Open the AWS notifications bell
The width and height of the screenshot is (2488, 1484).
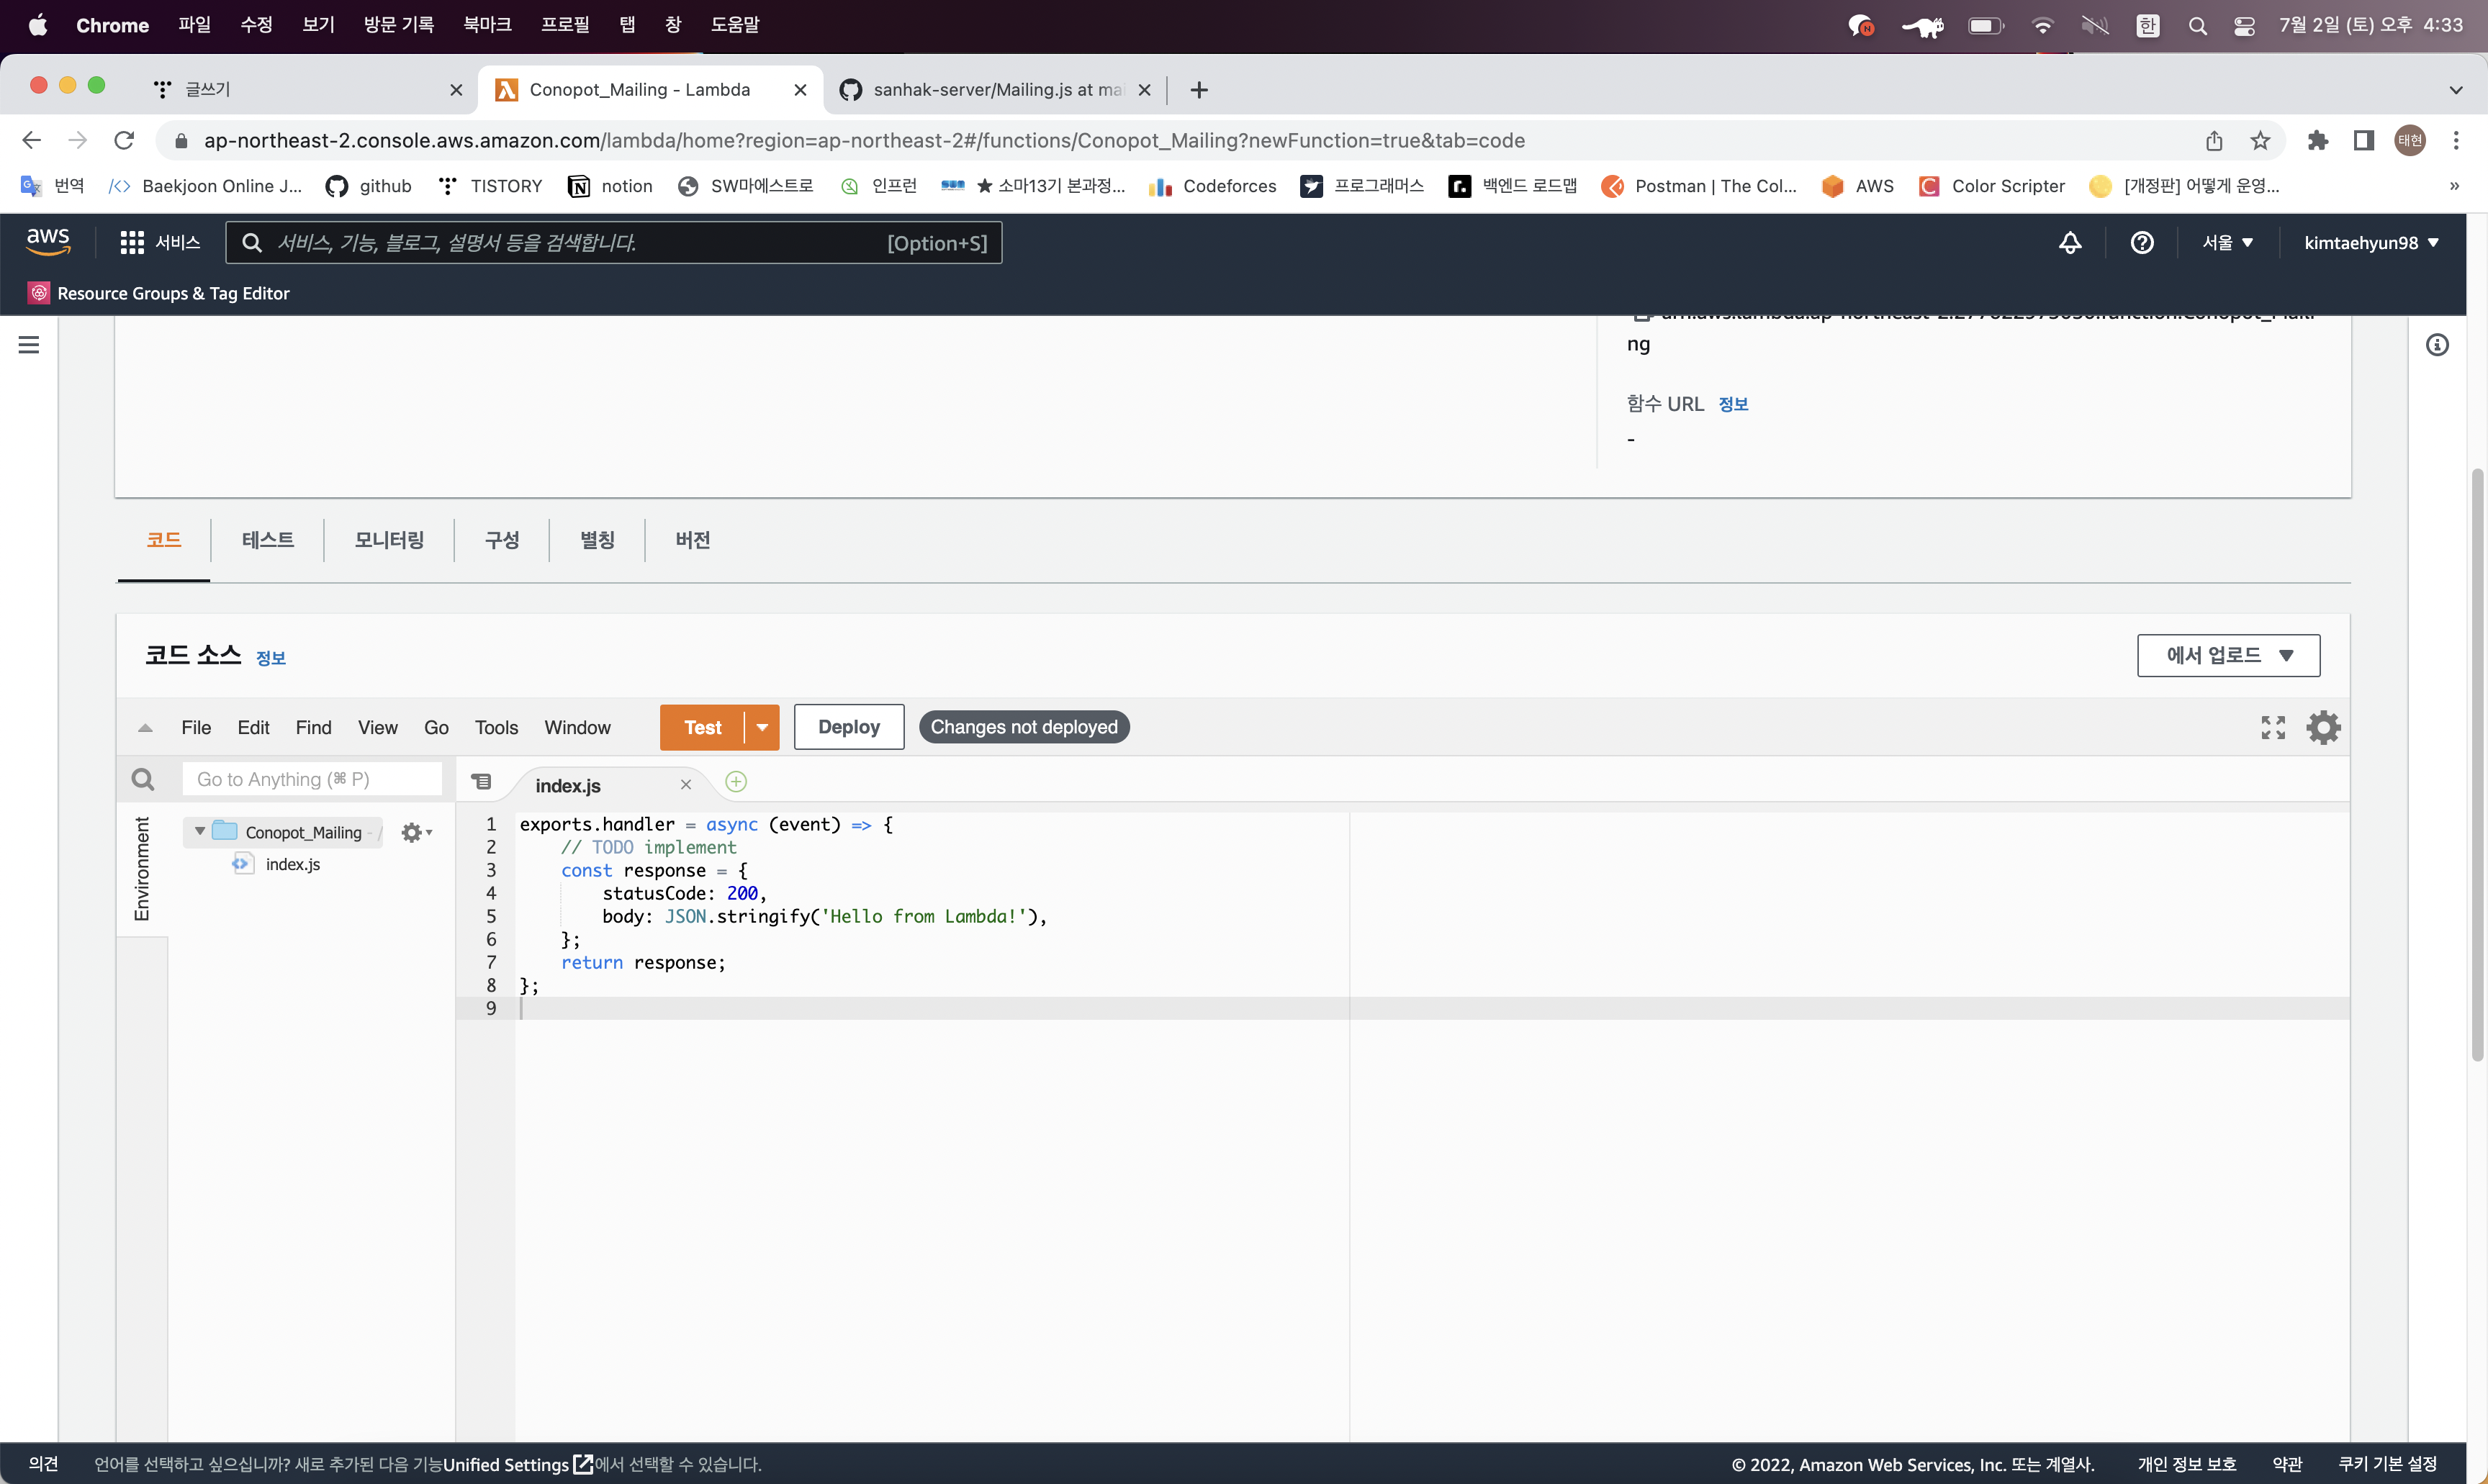(2069, 243)
